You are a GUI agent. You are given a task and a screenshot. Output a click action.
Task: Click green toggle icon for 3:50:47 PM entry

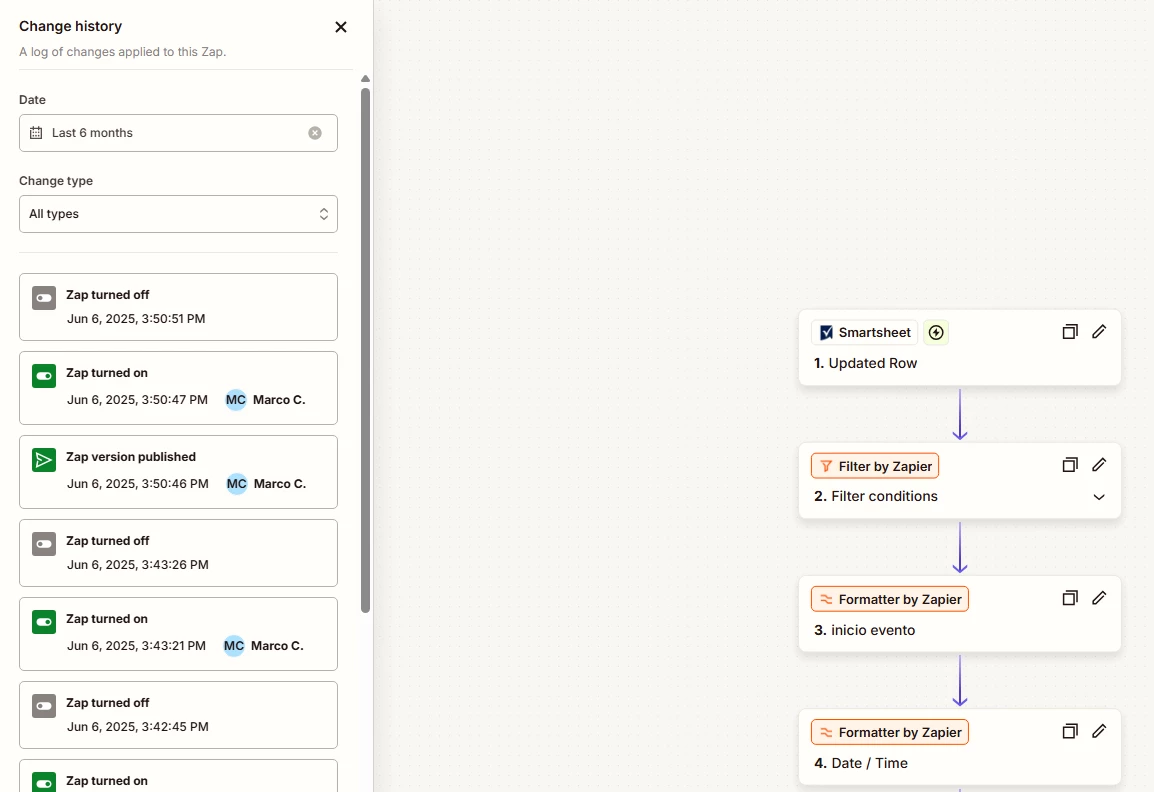pyautogui.click(x=44, y=376)
